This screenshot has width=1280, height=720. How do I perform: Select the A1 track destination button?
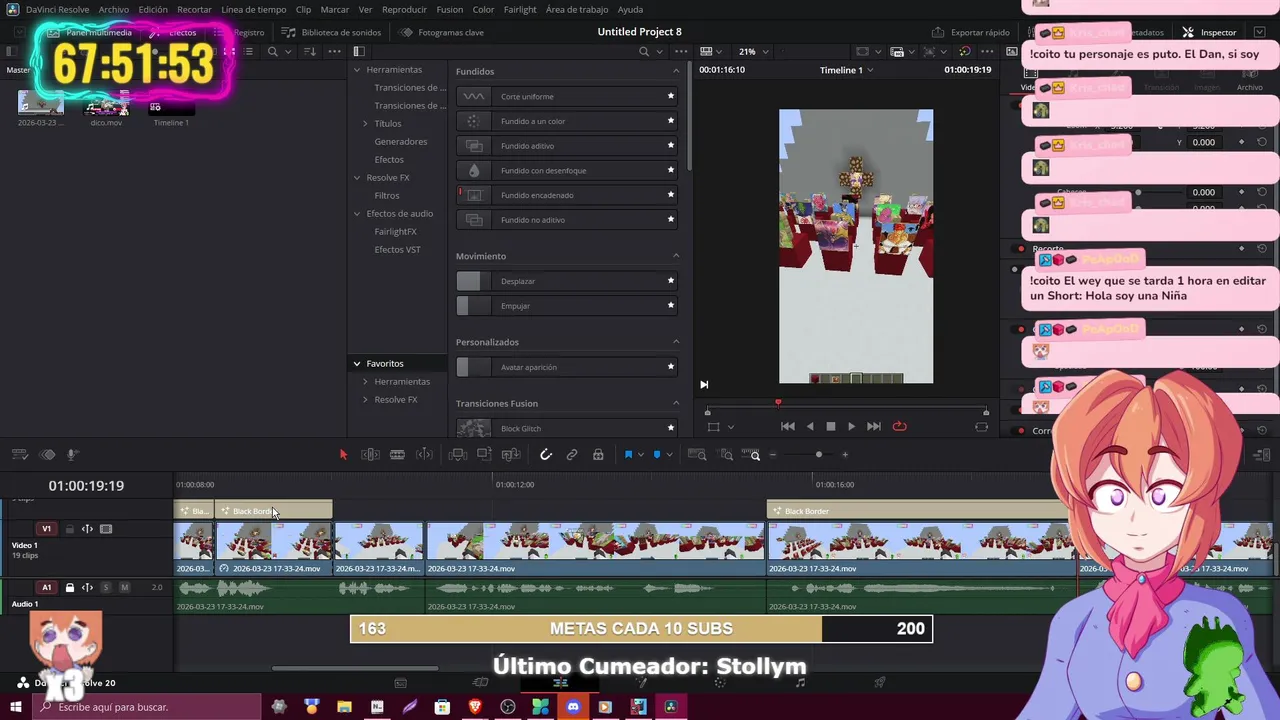[46, 588]
